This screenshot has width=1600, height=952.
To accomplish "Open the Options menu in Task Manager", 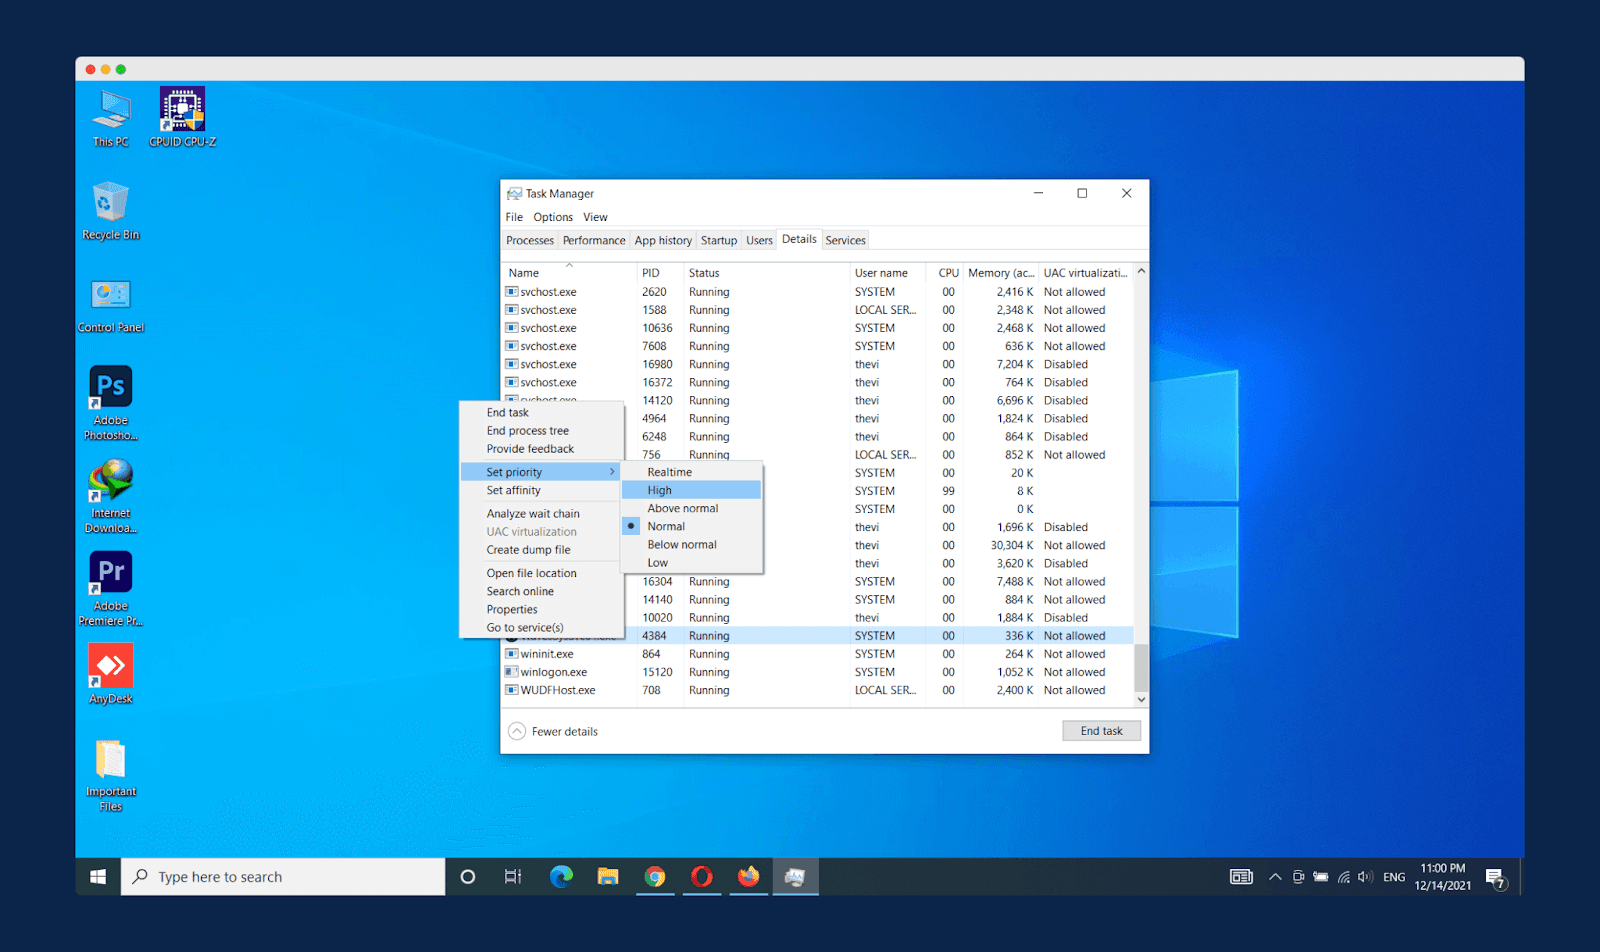I will (x=551, y=216).
